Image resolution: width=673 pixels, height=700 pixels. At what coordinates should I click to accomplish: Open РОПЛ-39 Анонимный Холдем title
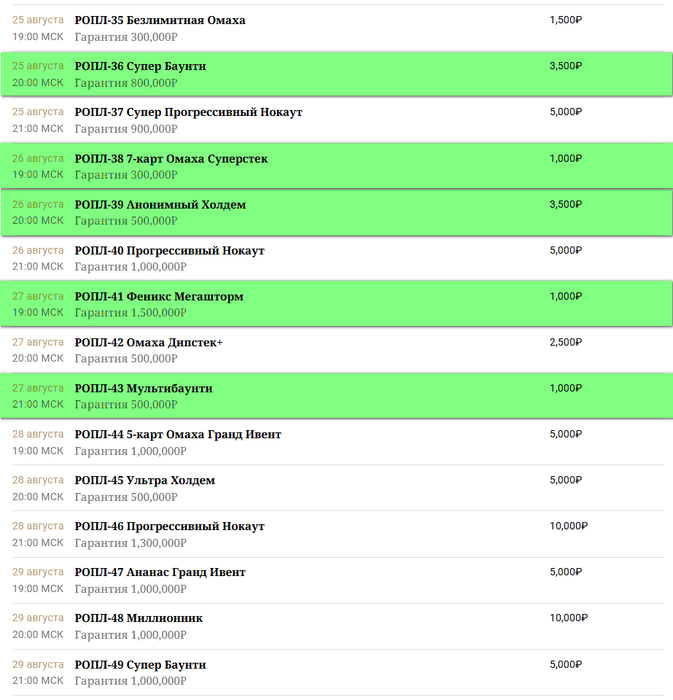tap(160, 204)
